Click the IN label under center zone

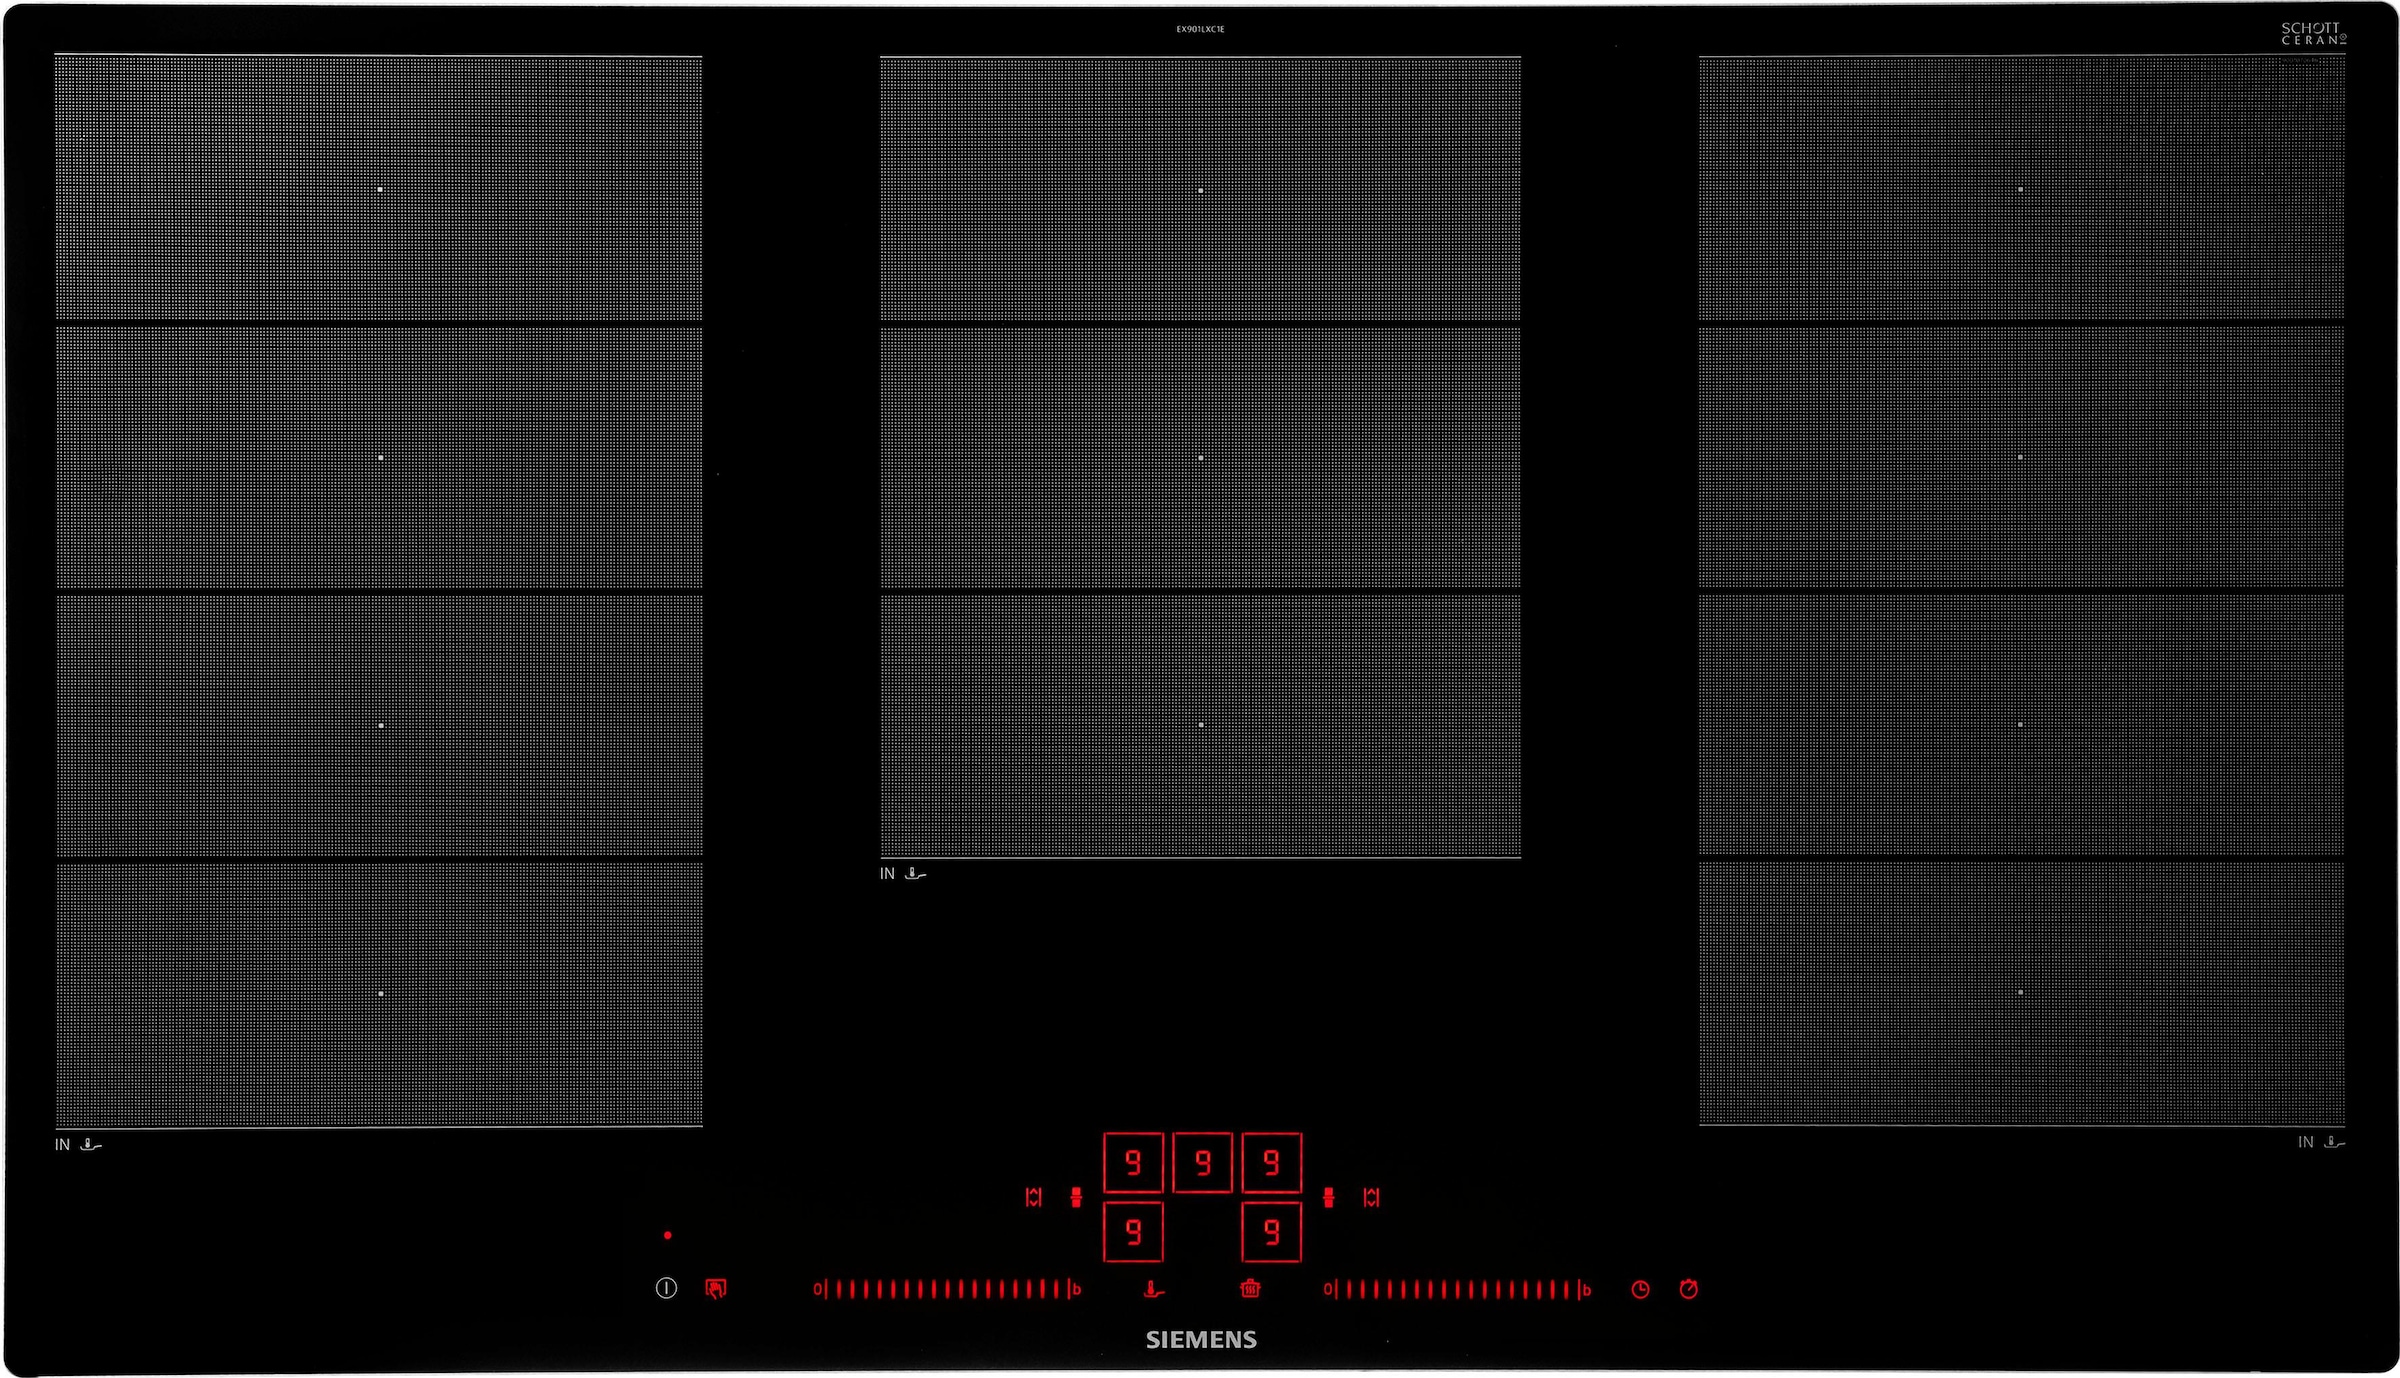pyautogui.click(x=887, y=873)
